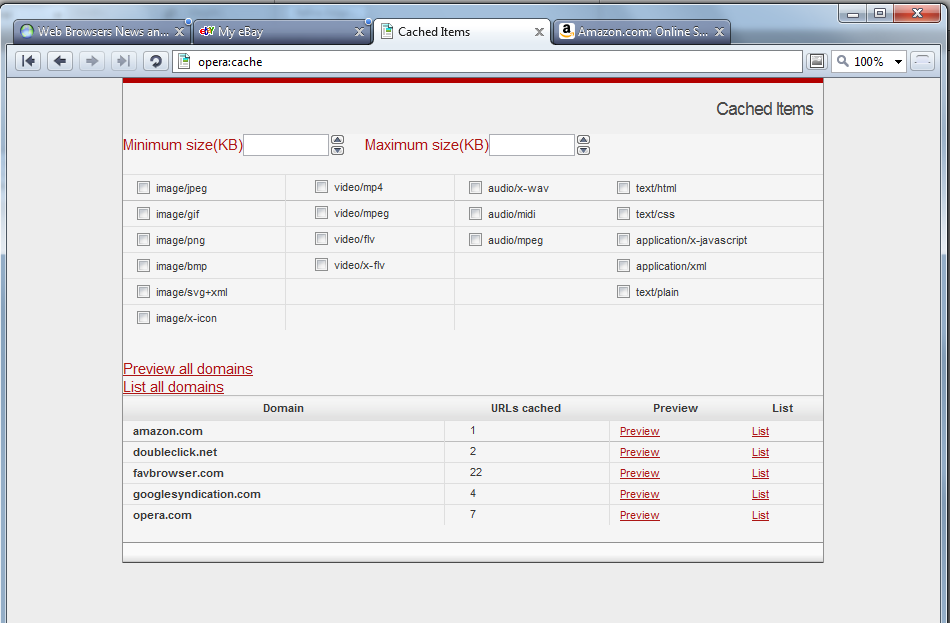
Task: Open the Preview all domains link
Action: [x=188, y=369]
